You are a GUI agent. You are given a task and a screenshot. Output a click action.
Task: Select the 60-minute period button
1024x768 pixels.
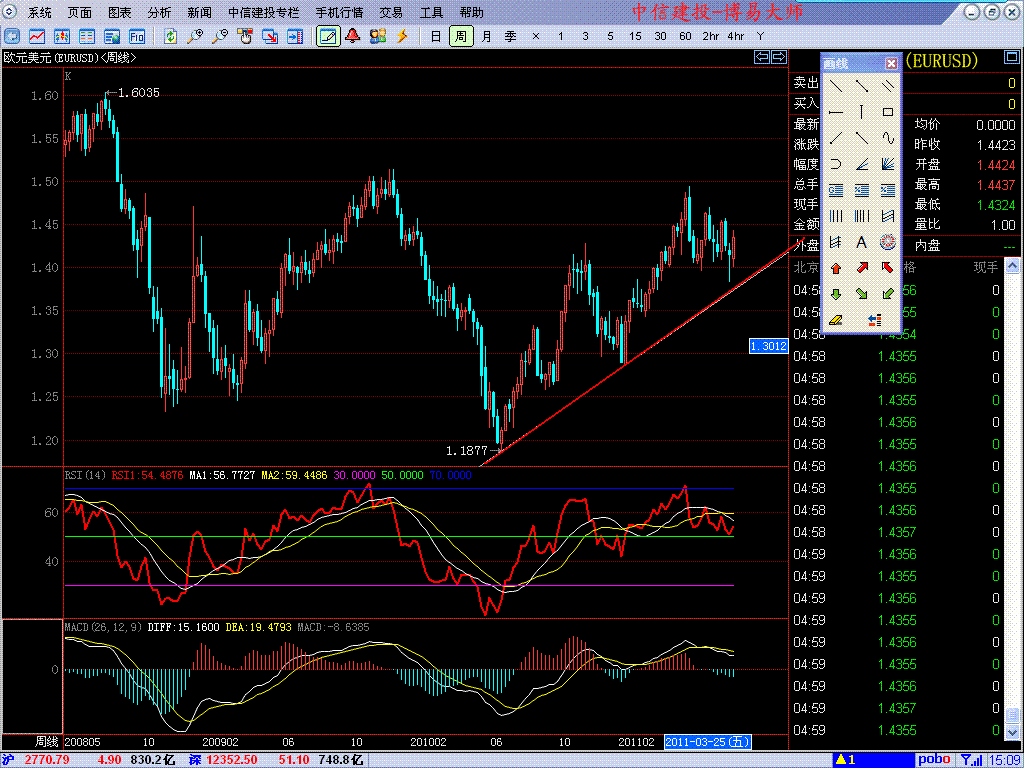685,37
